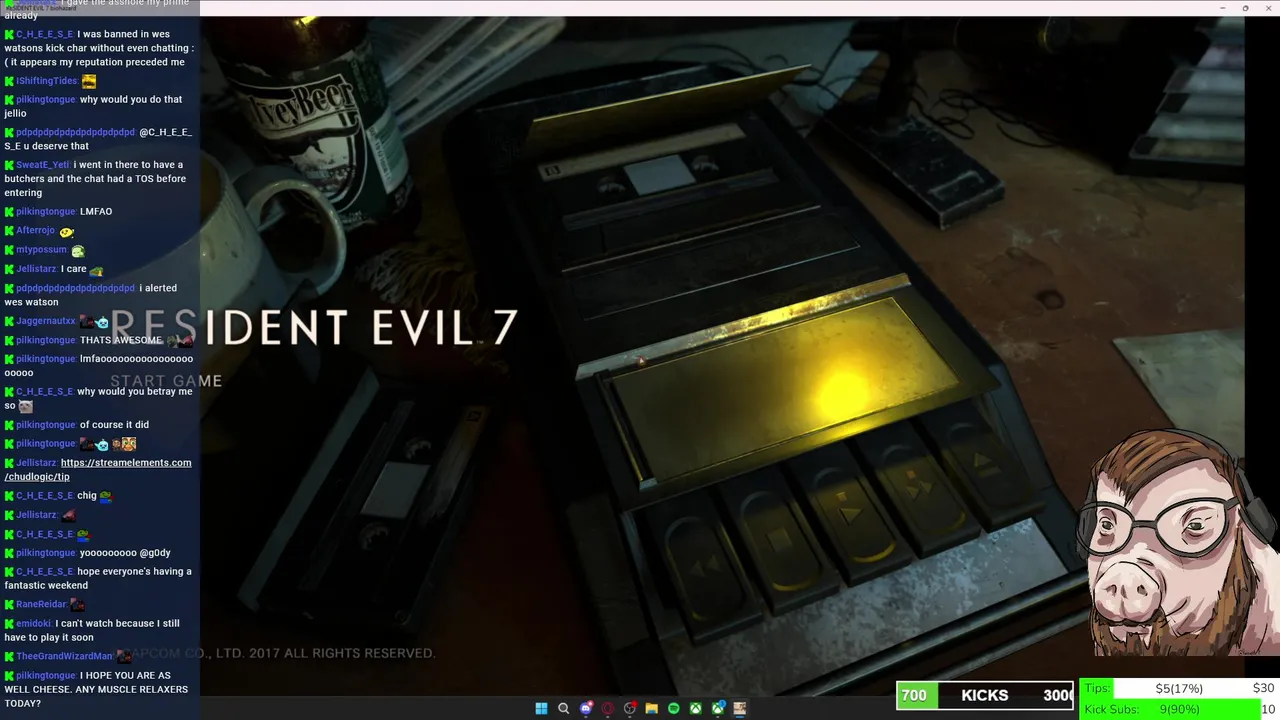
Task: Open taskbar Search
Action: click(x=563, y=708)
